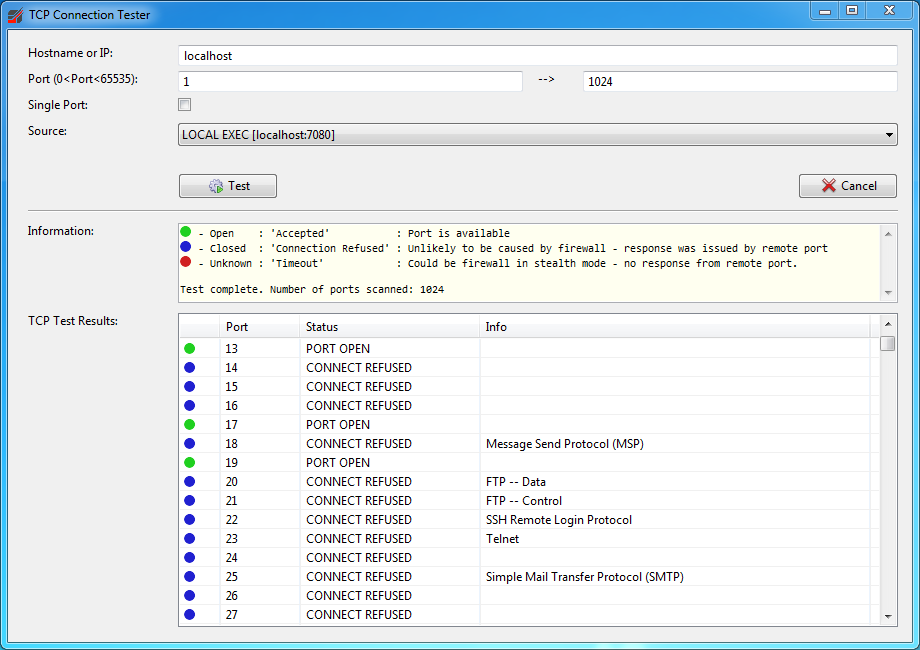Click the green status dot for port 17
Screen dimensions: 920x650
pyautogui.click(x=189, y=425)
